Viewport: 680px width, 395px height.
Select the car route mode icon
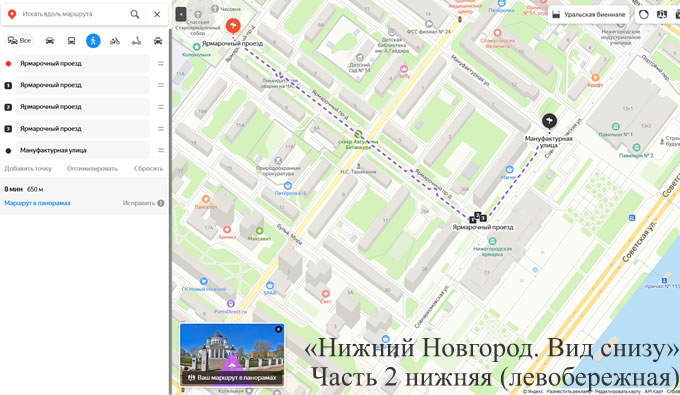click(49, 41)
